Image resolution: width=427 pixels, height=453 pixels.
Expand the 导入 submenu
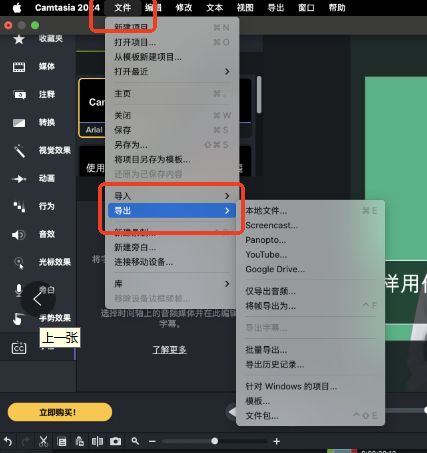172,196
